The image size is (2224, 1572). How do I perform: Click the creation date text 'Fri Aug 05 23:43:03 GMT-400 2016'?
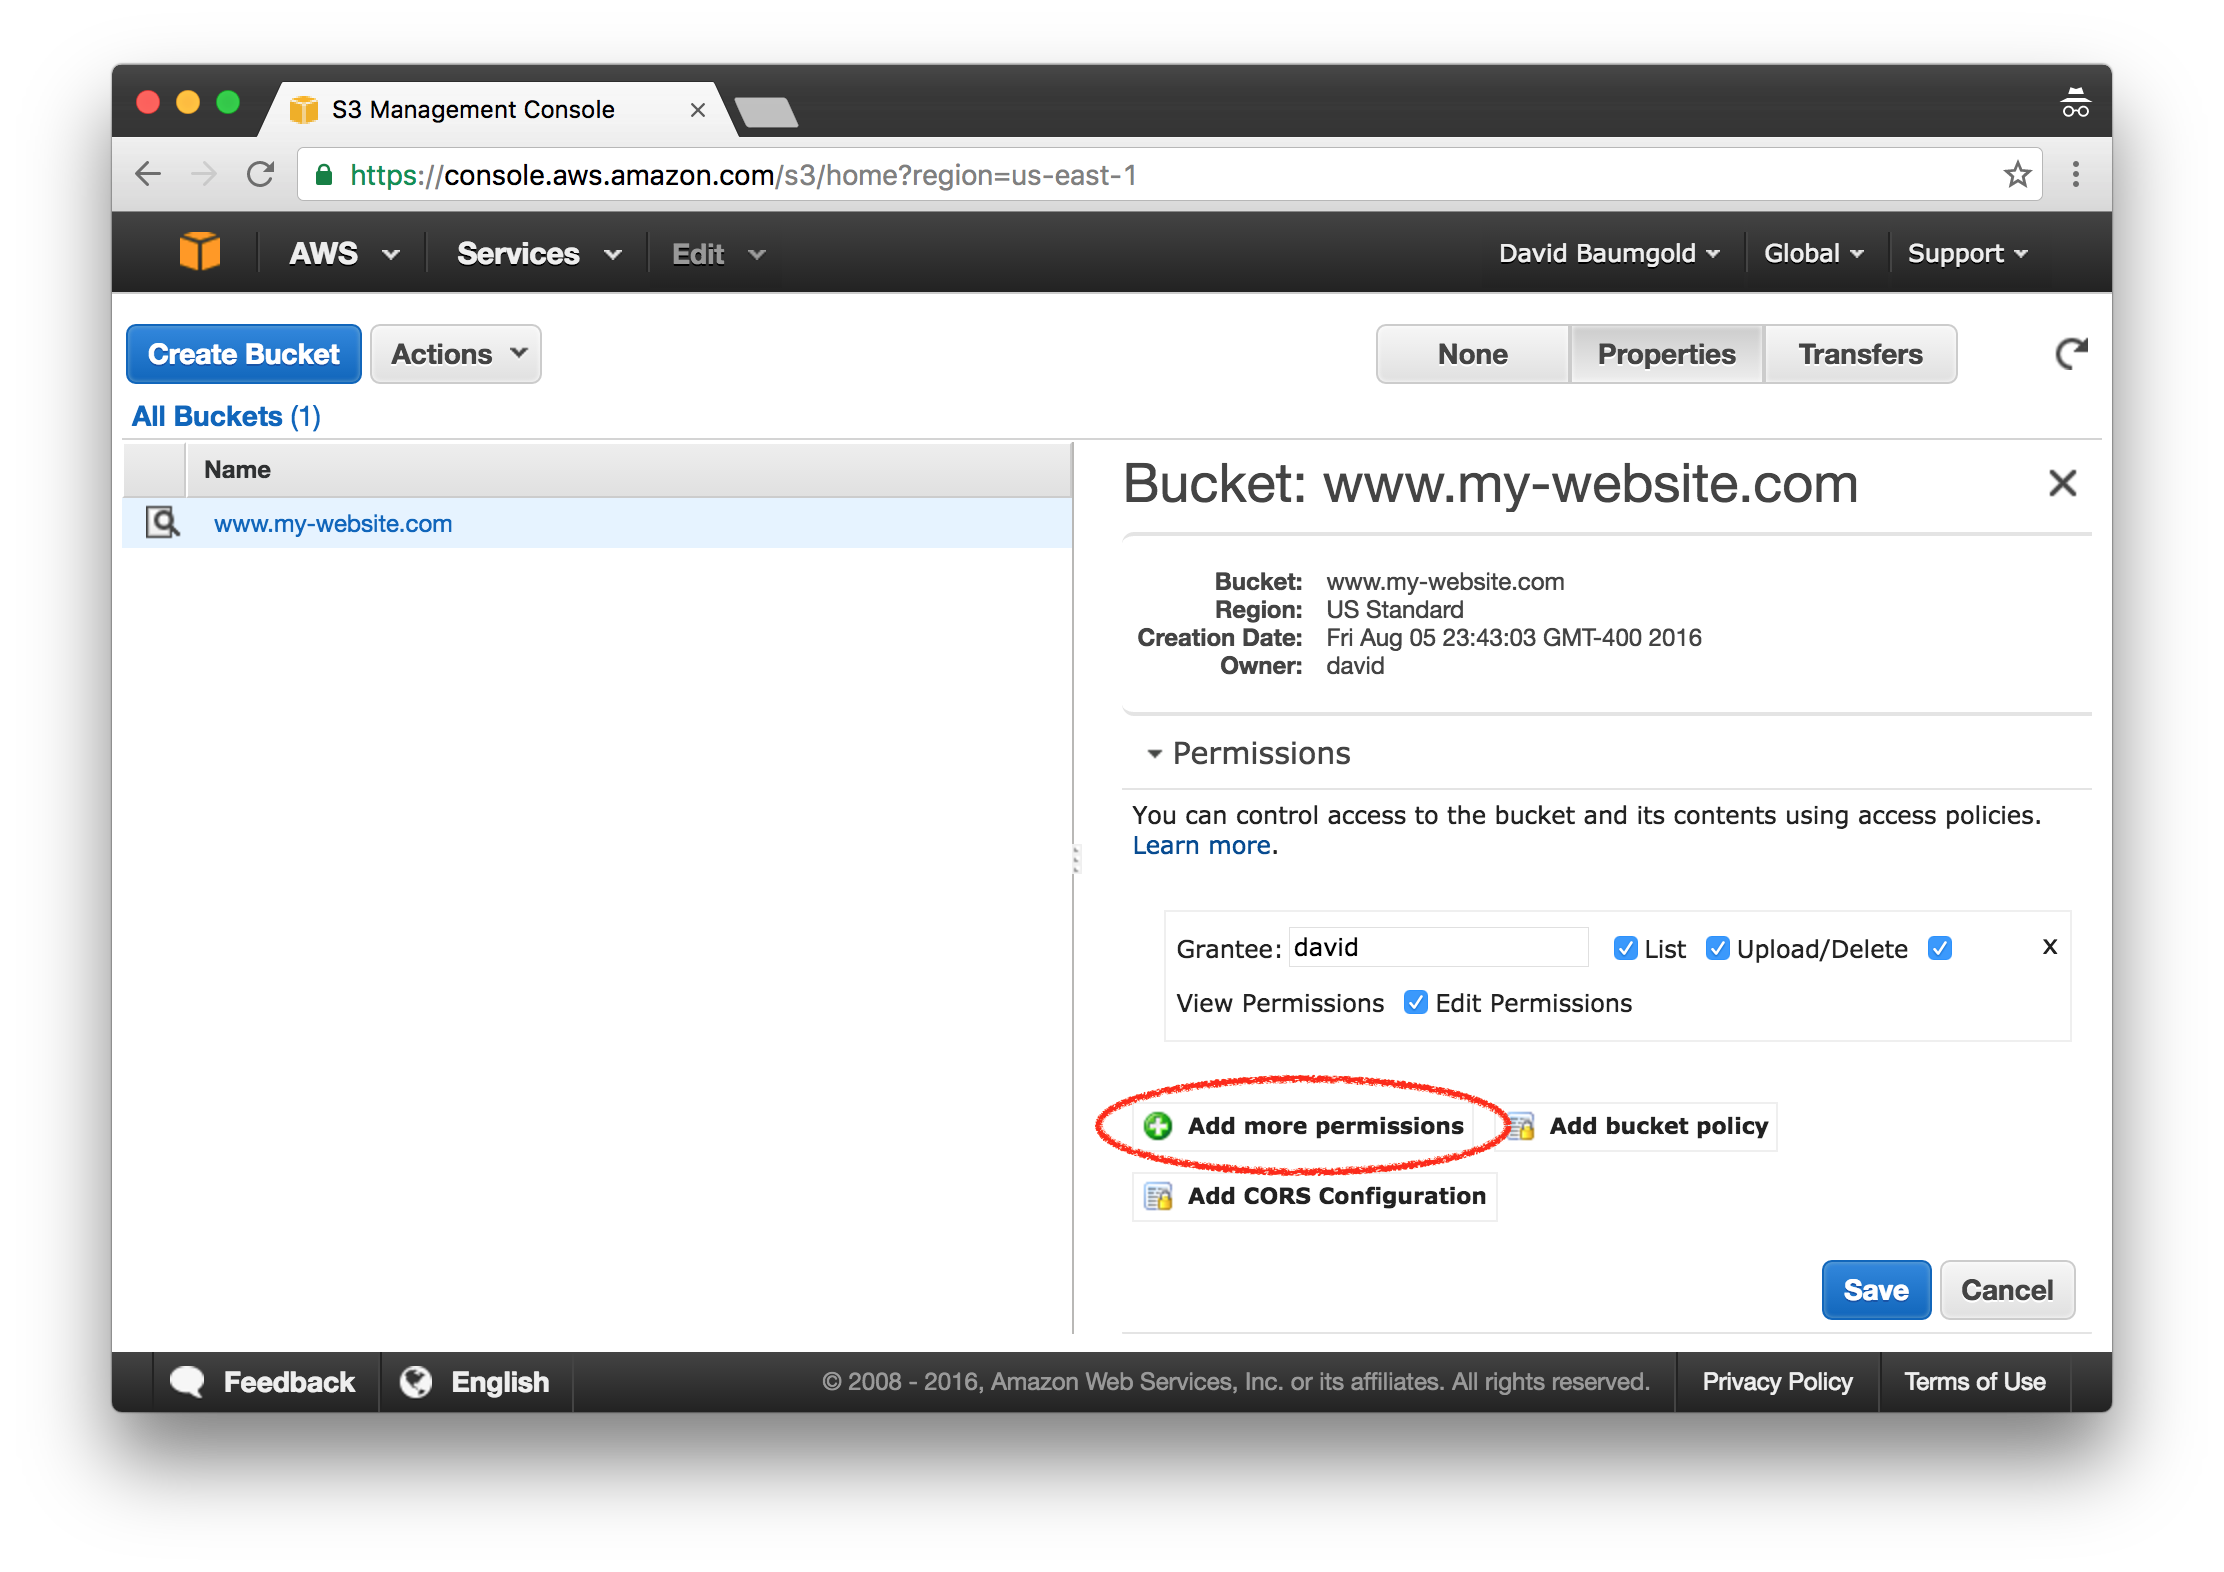(x=1513, y=637)
